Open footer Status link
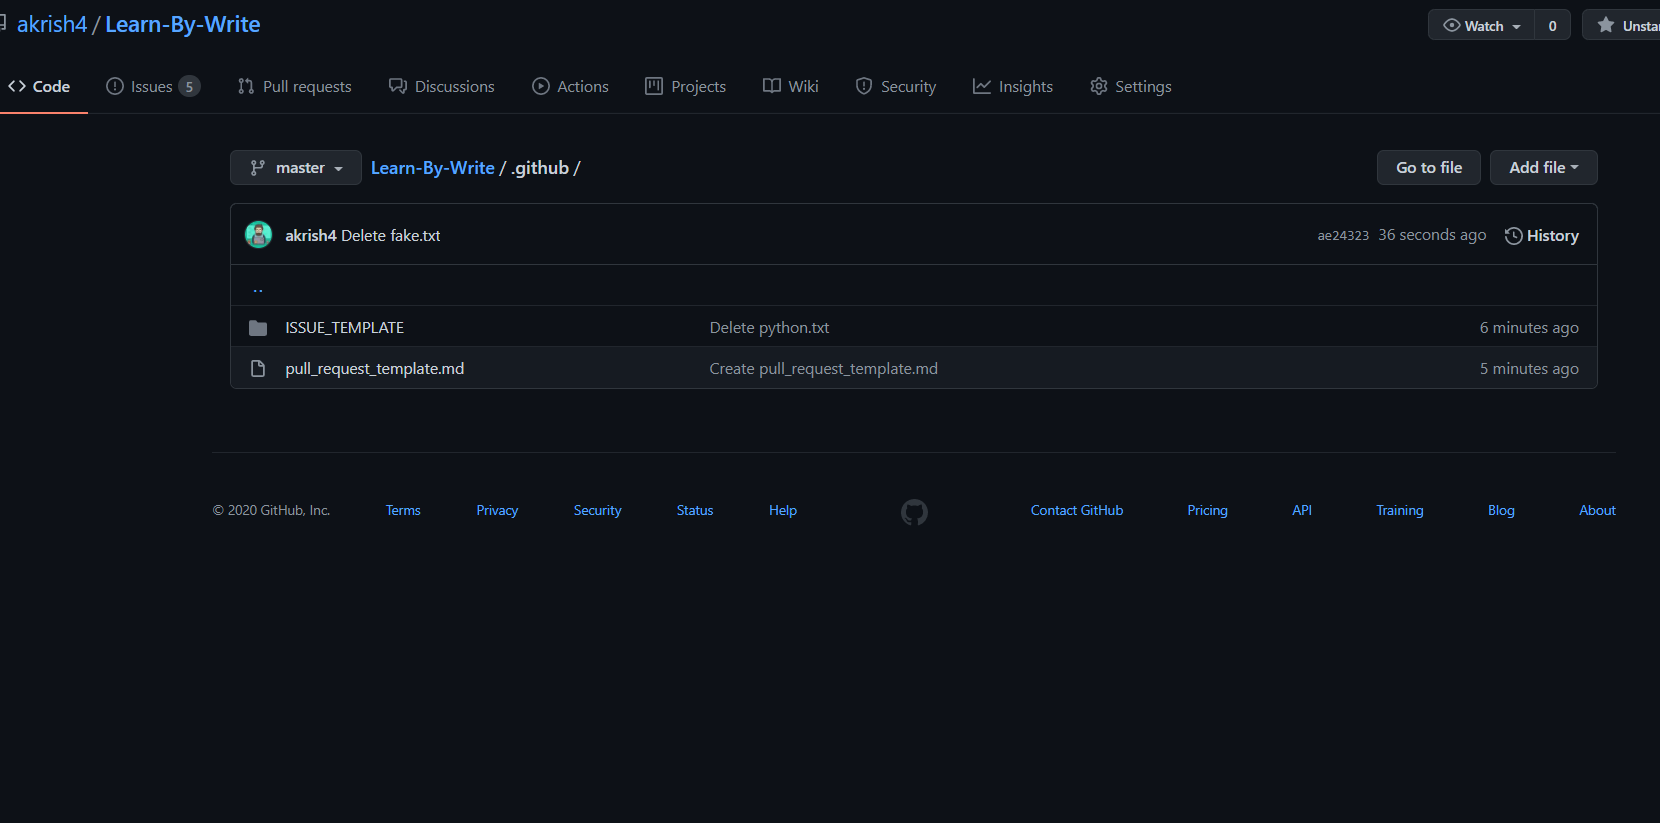Viewport: 1660px width, 823px height. pyautogui.click(x=695, y=510)
